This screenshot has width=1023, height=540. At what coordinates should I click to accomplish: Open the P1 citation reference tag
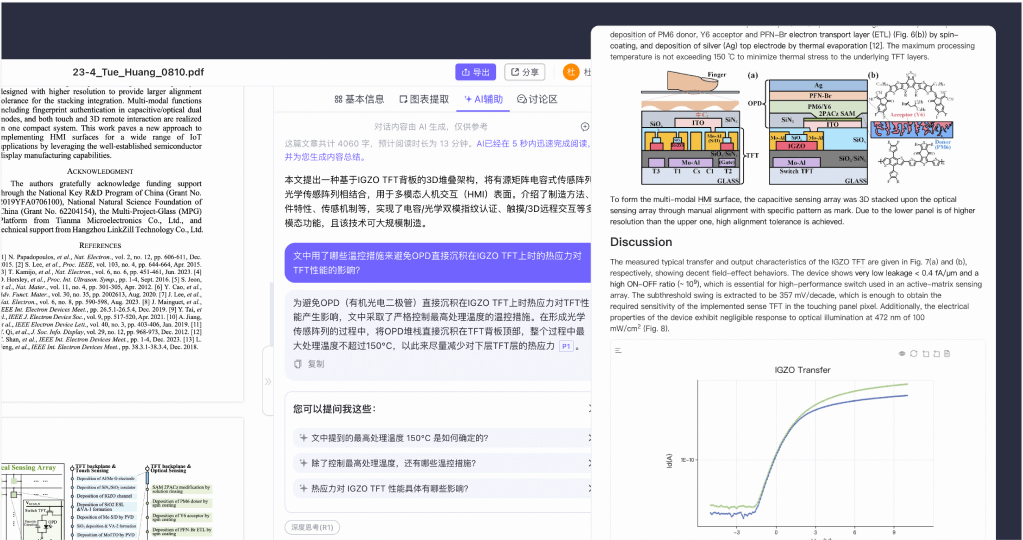point(566,346)
